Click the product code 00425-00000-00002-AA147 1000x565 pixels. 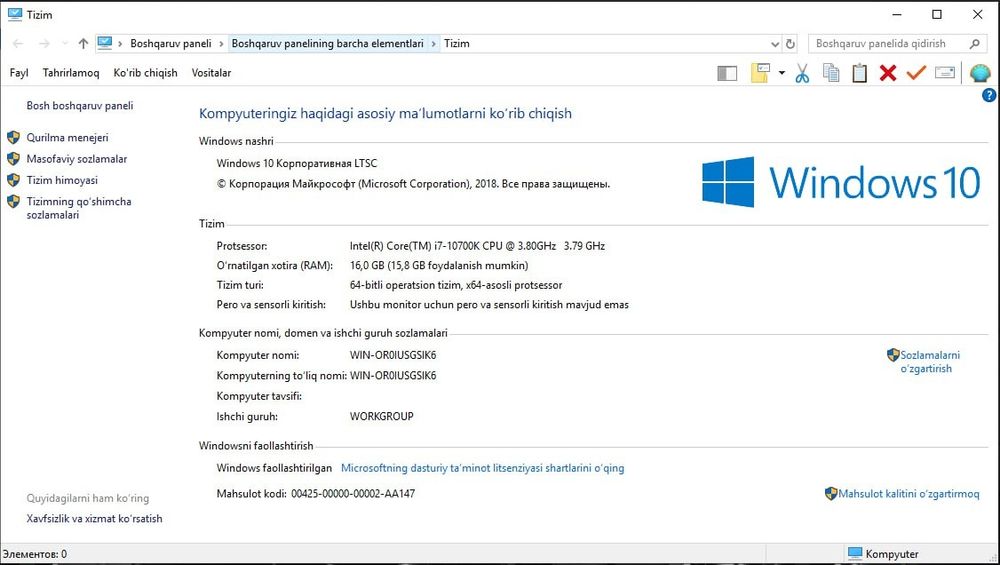click(x=353, y=494)
